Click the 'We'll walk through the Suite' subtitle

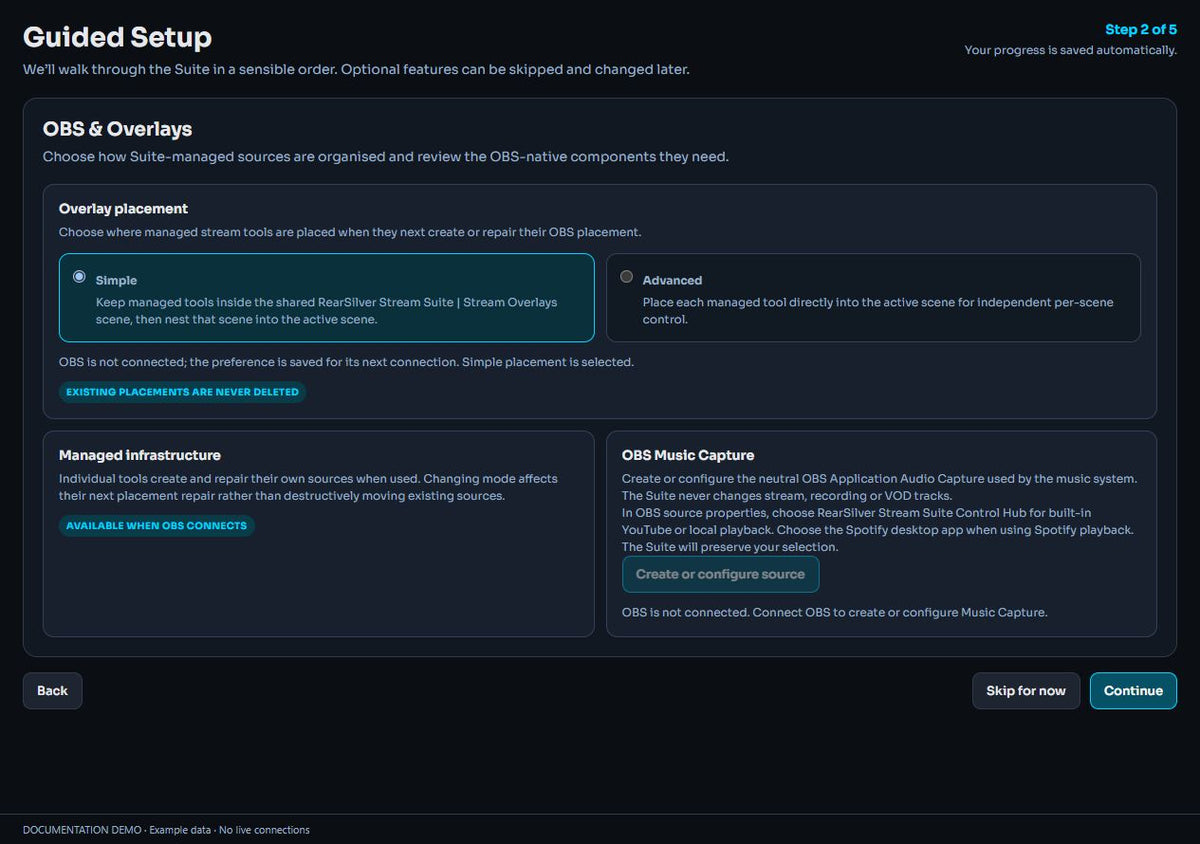(356, 70)
